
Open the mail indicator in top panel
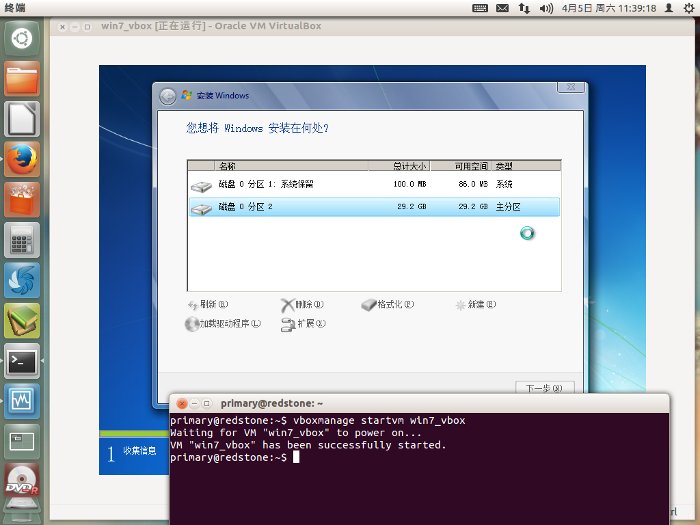(502, 8)
